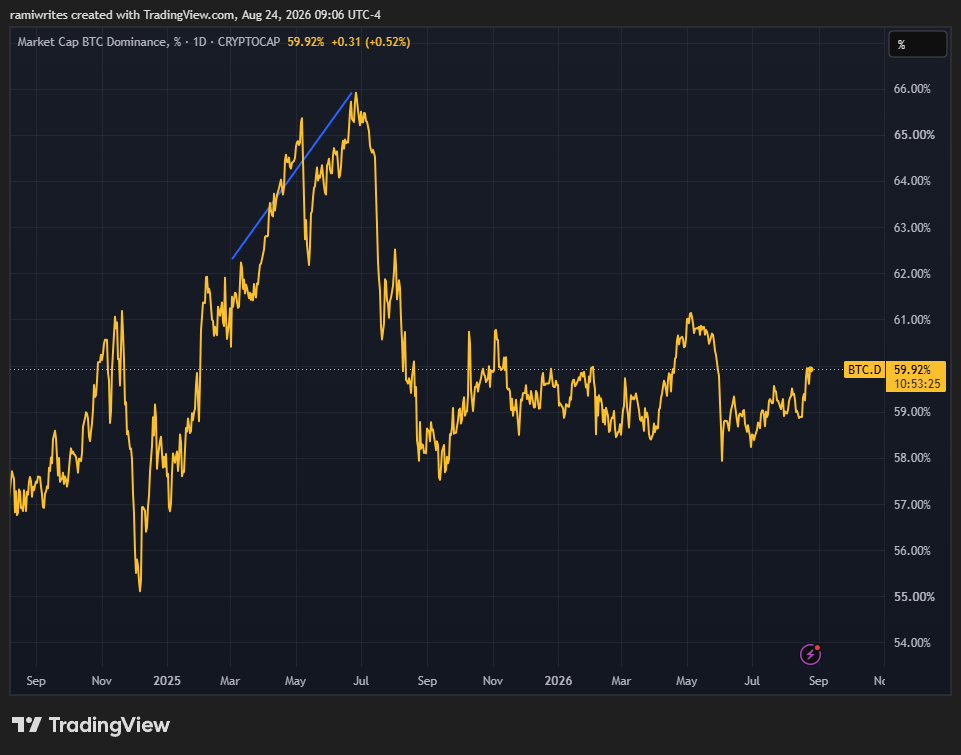Image resolution: width=961 pixels, height=755 pixels.
Task: Click the 62.00% price axis label
Action: tap(912, 273)
